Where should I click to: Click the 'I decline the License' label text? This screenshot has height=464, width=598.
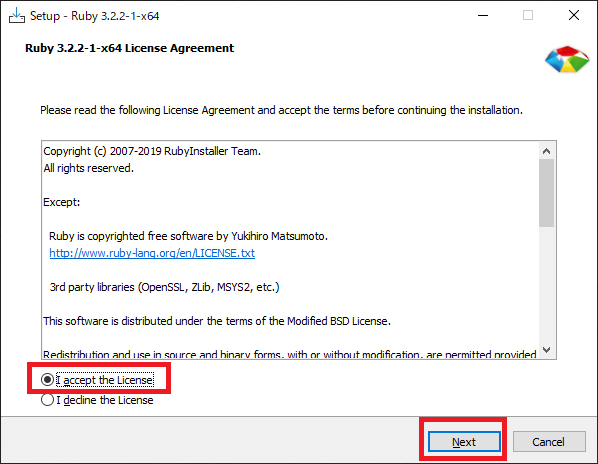(105, 400)
